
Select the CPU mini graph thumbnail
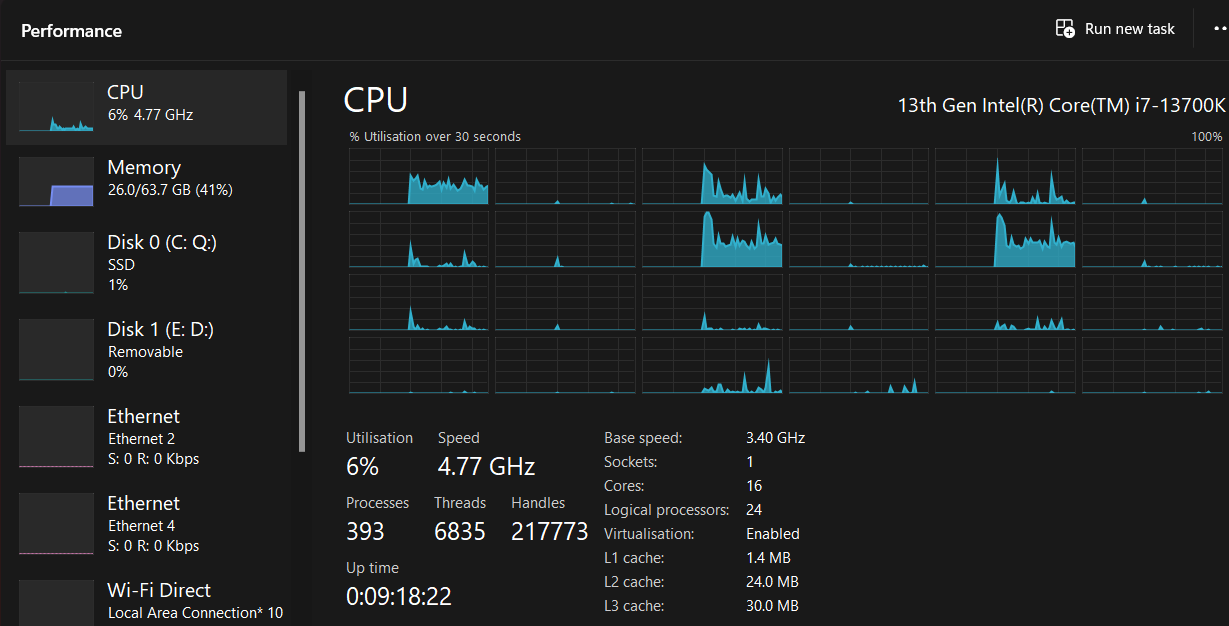(56, 107)
